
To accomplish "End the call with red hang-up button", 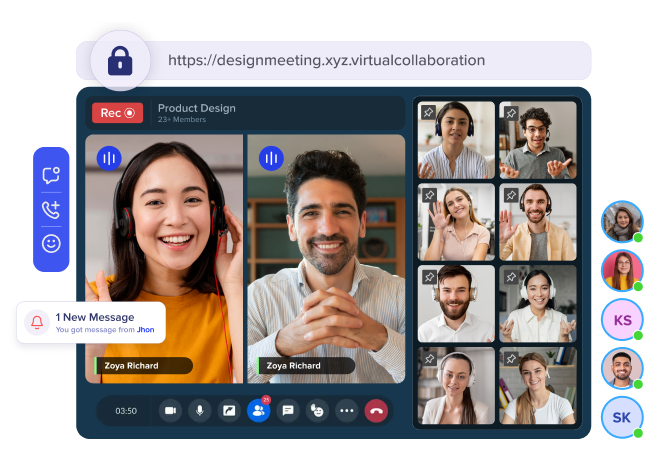I will point(376,410).
